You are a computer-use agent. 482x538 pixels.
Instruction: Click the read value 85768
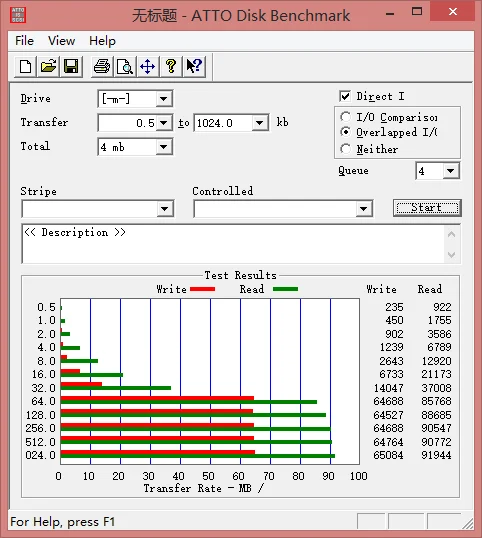pos(436,401)
